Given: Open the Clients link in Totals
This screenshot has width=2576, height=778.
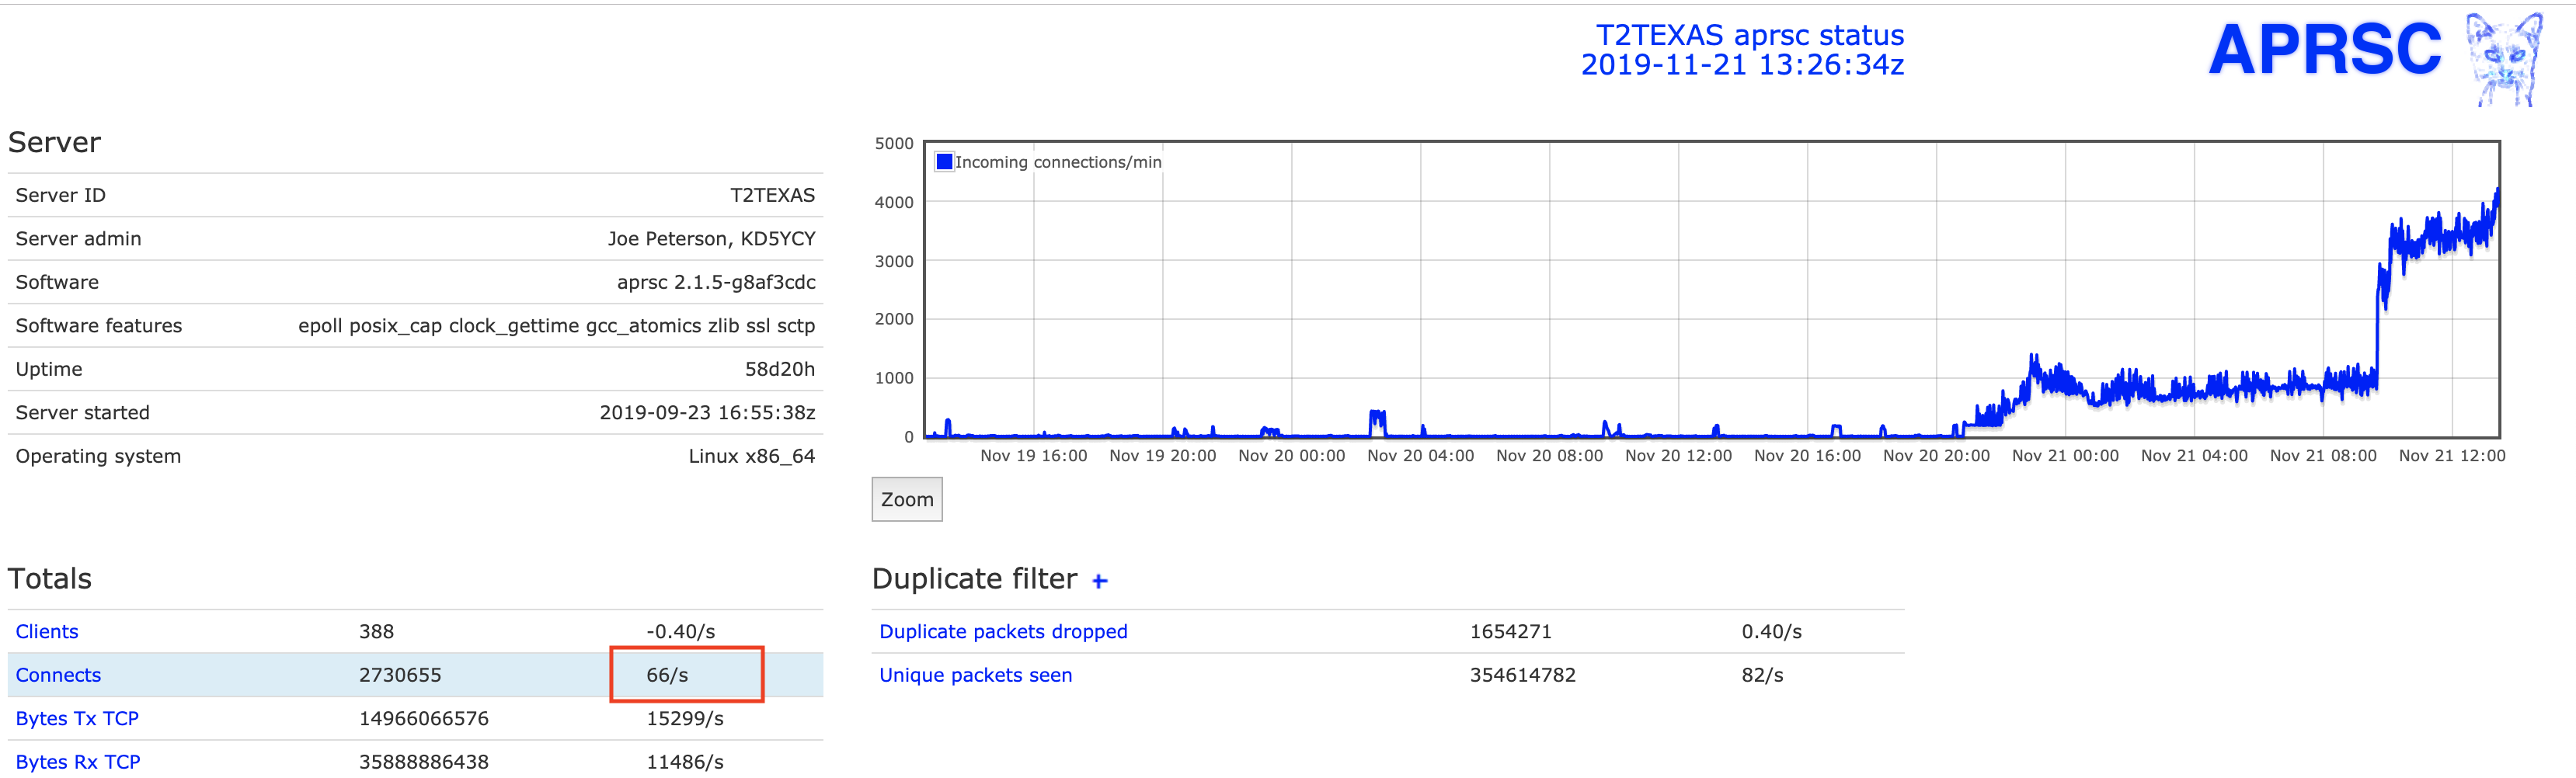Looking at the screenshot, I should click(47, 631).
